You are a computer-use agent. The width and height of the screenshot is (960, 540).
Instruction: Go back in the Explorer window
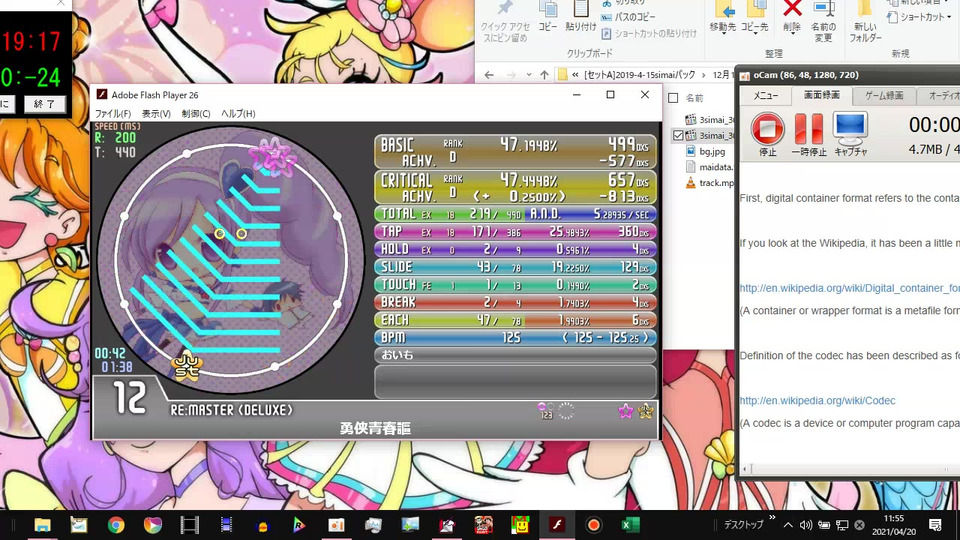click(x=489, y=75)
